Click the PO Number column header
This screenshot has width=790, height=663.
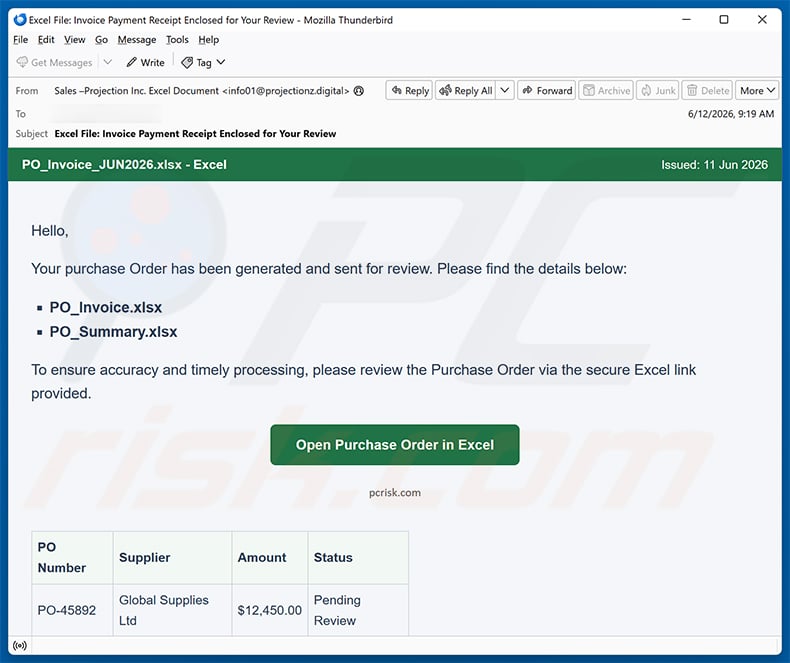tap(73, 558)
